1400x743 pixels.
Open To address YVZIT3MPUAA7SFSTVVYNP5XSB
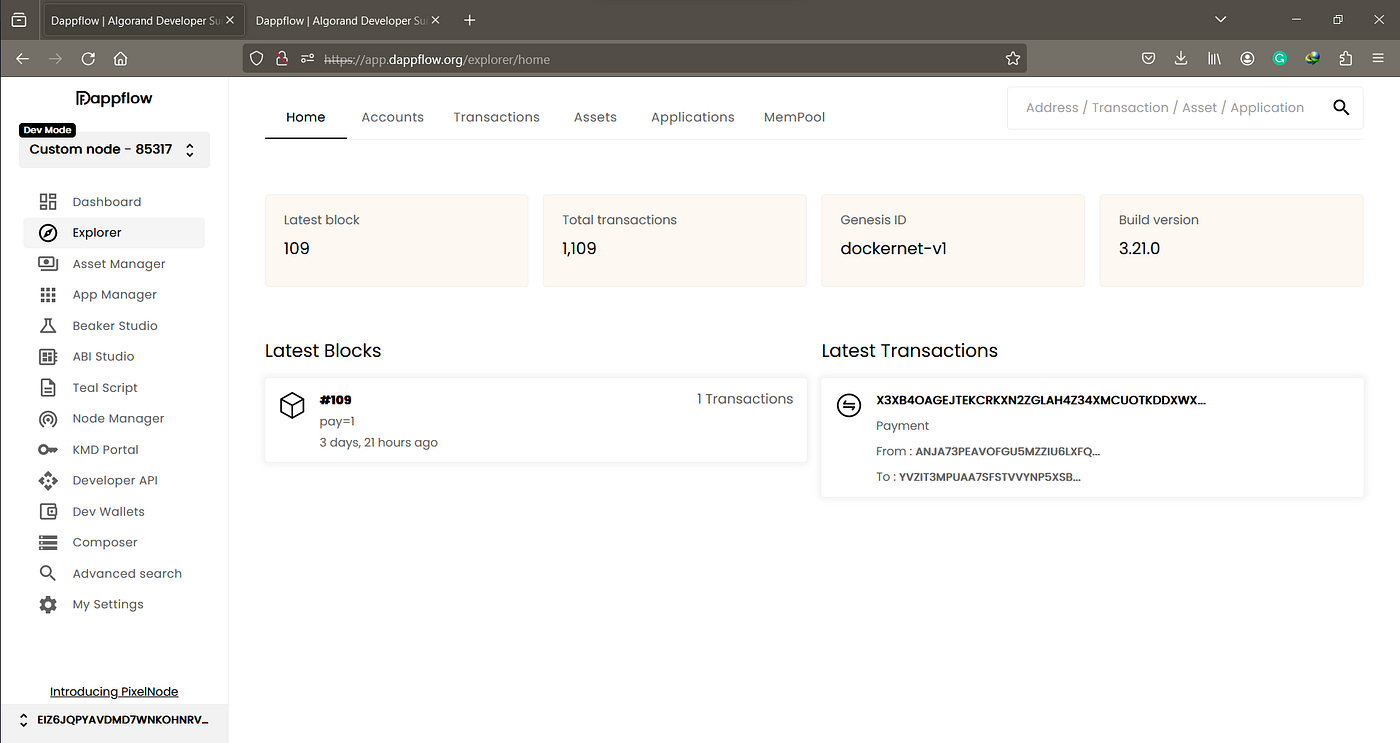click(990, 477)
